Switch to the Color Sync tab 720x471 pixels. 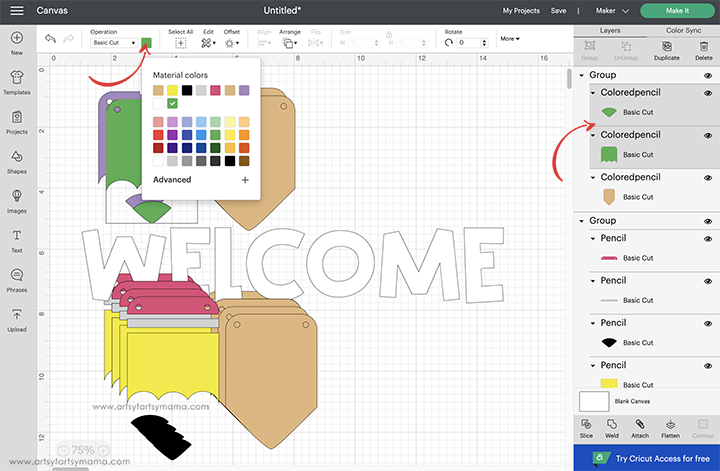(x=683, y=30)
